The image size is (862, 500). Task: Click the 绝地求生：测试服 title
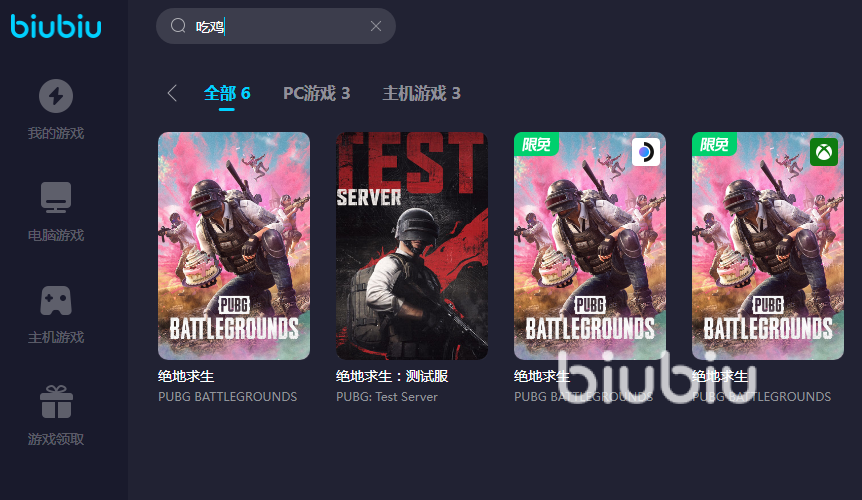[x=392, y=376]
